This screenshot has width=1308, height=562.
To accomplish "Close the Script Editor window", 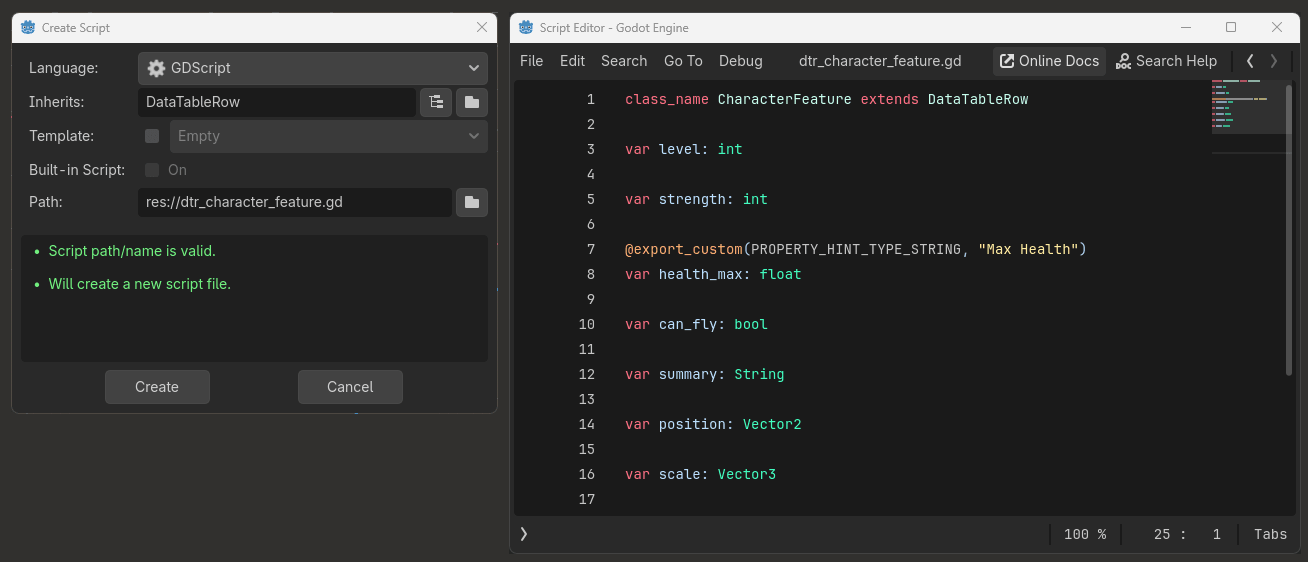I will click(1277, 27).
